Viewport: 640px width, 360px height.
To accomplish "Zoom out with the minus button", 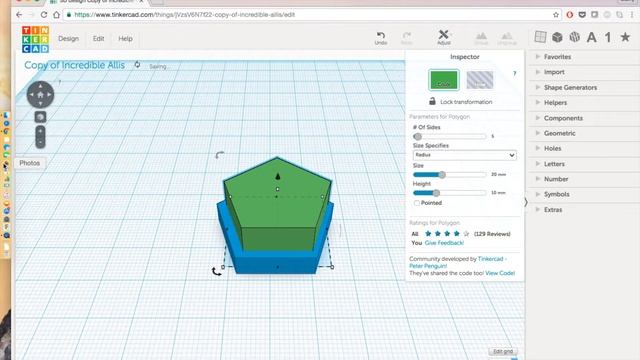I will 40,142.
